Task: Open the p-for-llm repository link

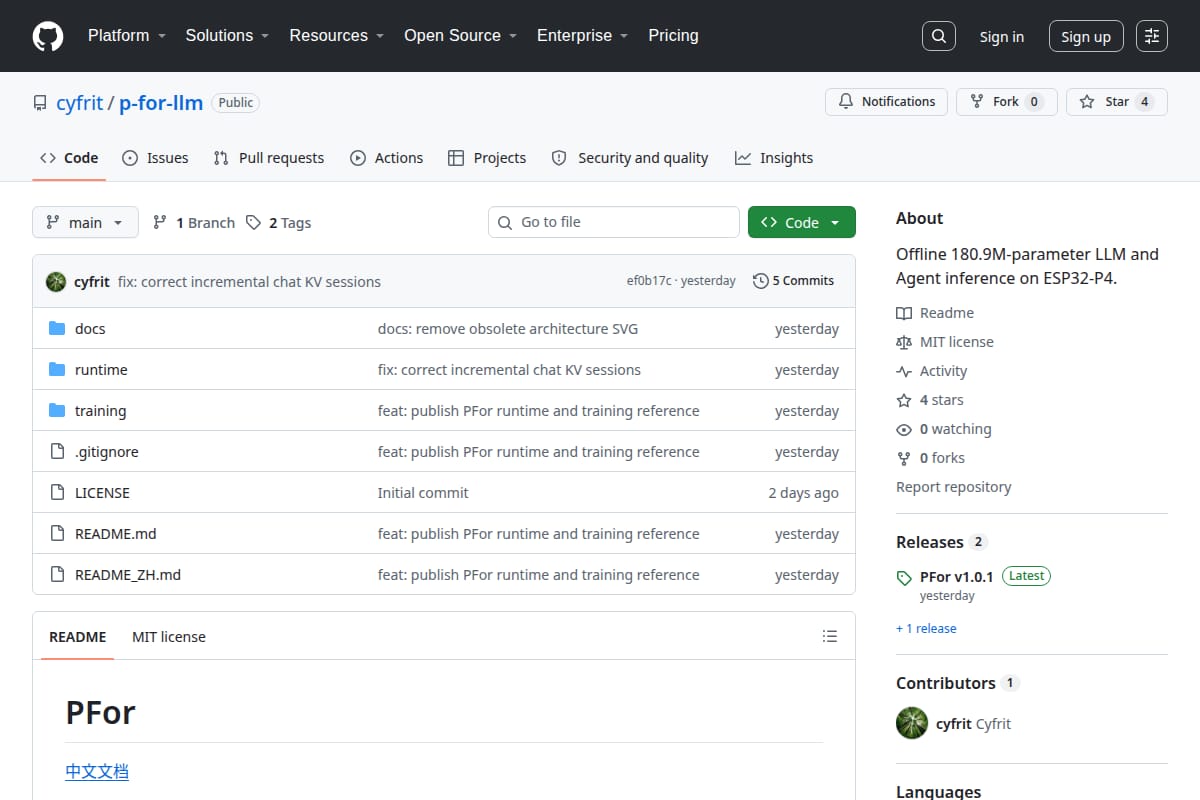Action: [x=161, y=103]
